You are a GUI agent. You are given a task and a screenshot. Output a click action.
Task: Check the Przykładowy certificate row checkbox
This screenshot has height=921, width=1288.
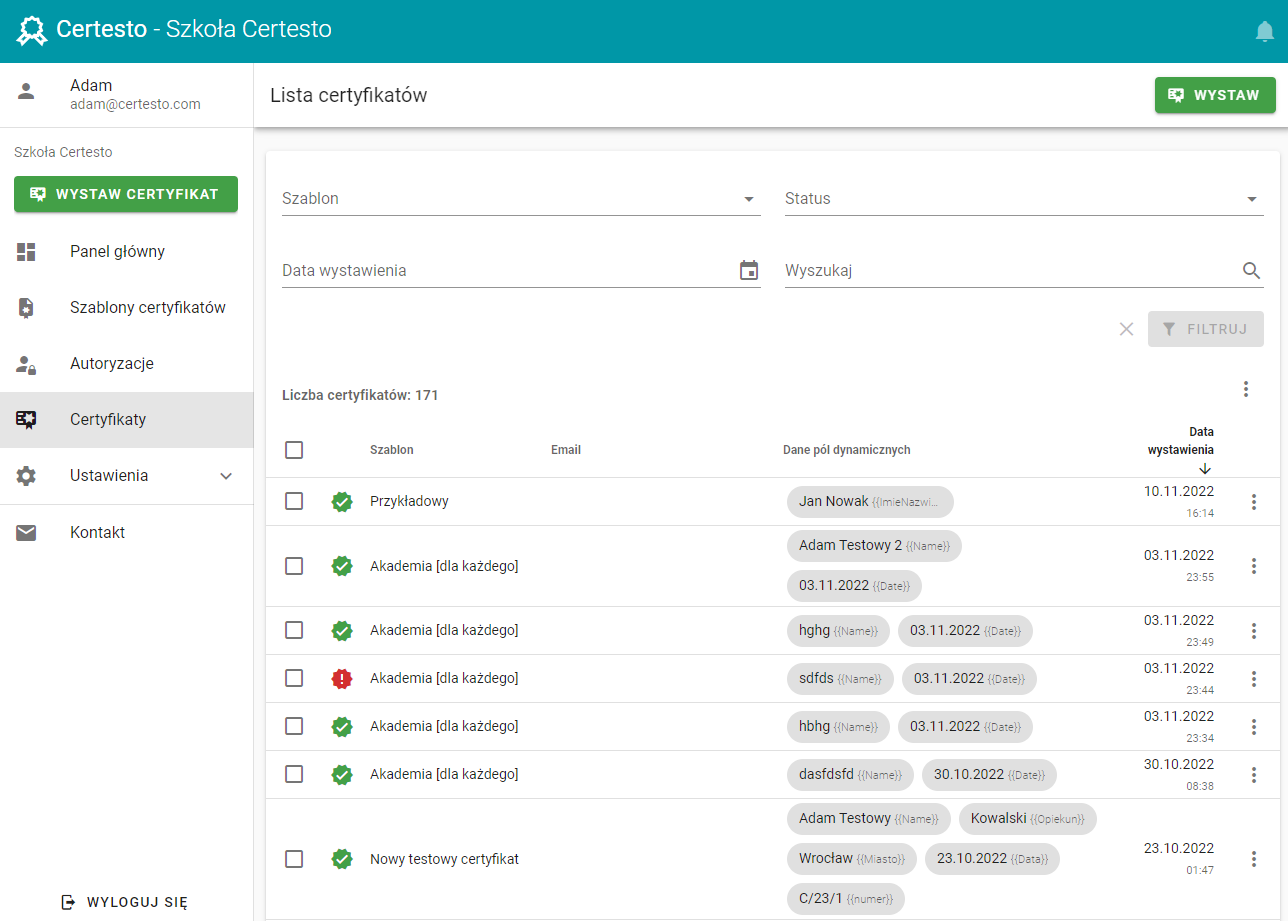(x=294, y=502)
